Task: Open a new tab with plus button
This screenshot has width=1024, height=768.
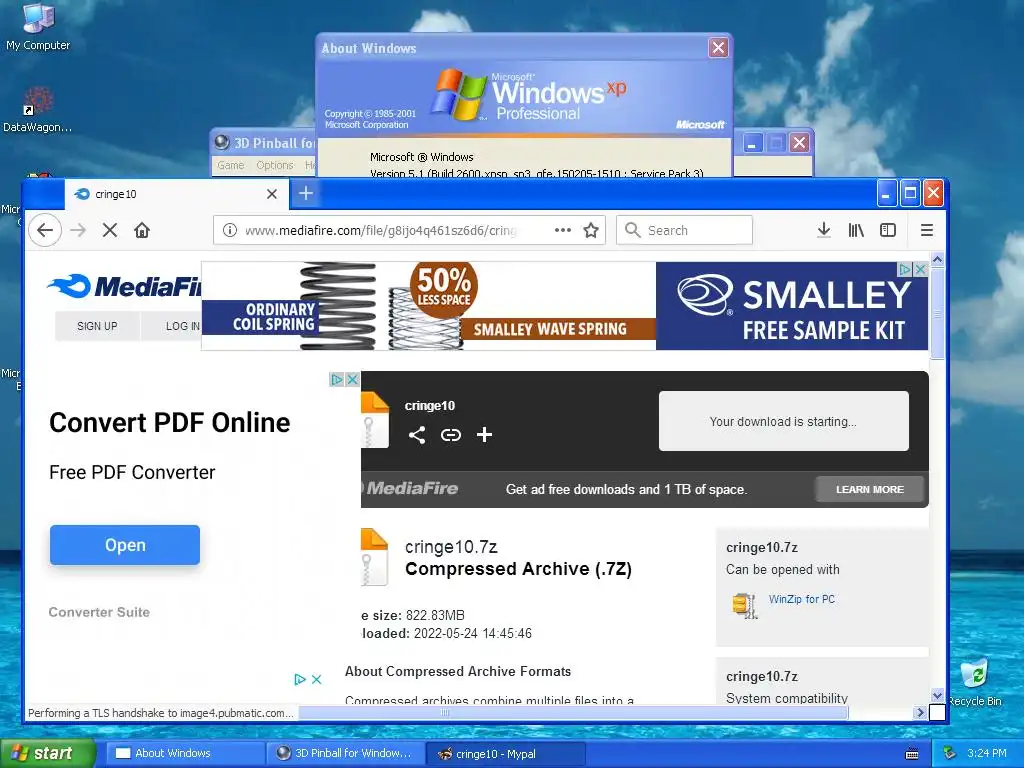Action: (x=306, y=193)
